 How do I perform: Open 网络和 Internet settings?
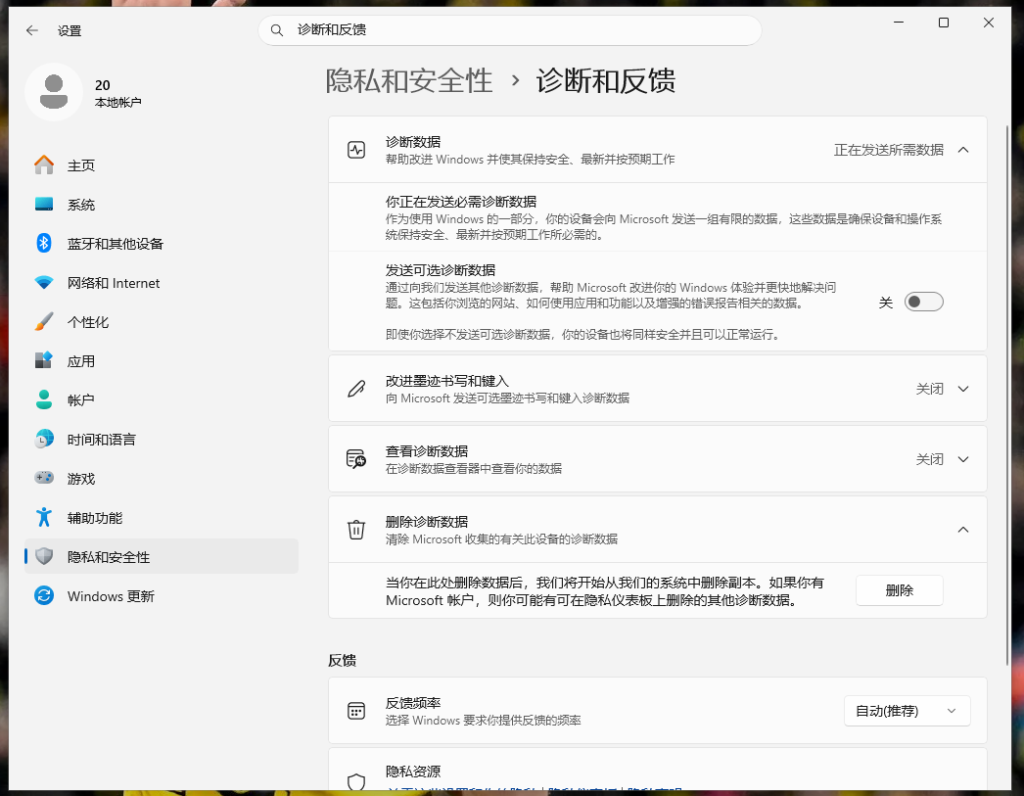tap(161, 282)
